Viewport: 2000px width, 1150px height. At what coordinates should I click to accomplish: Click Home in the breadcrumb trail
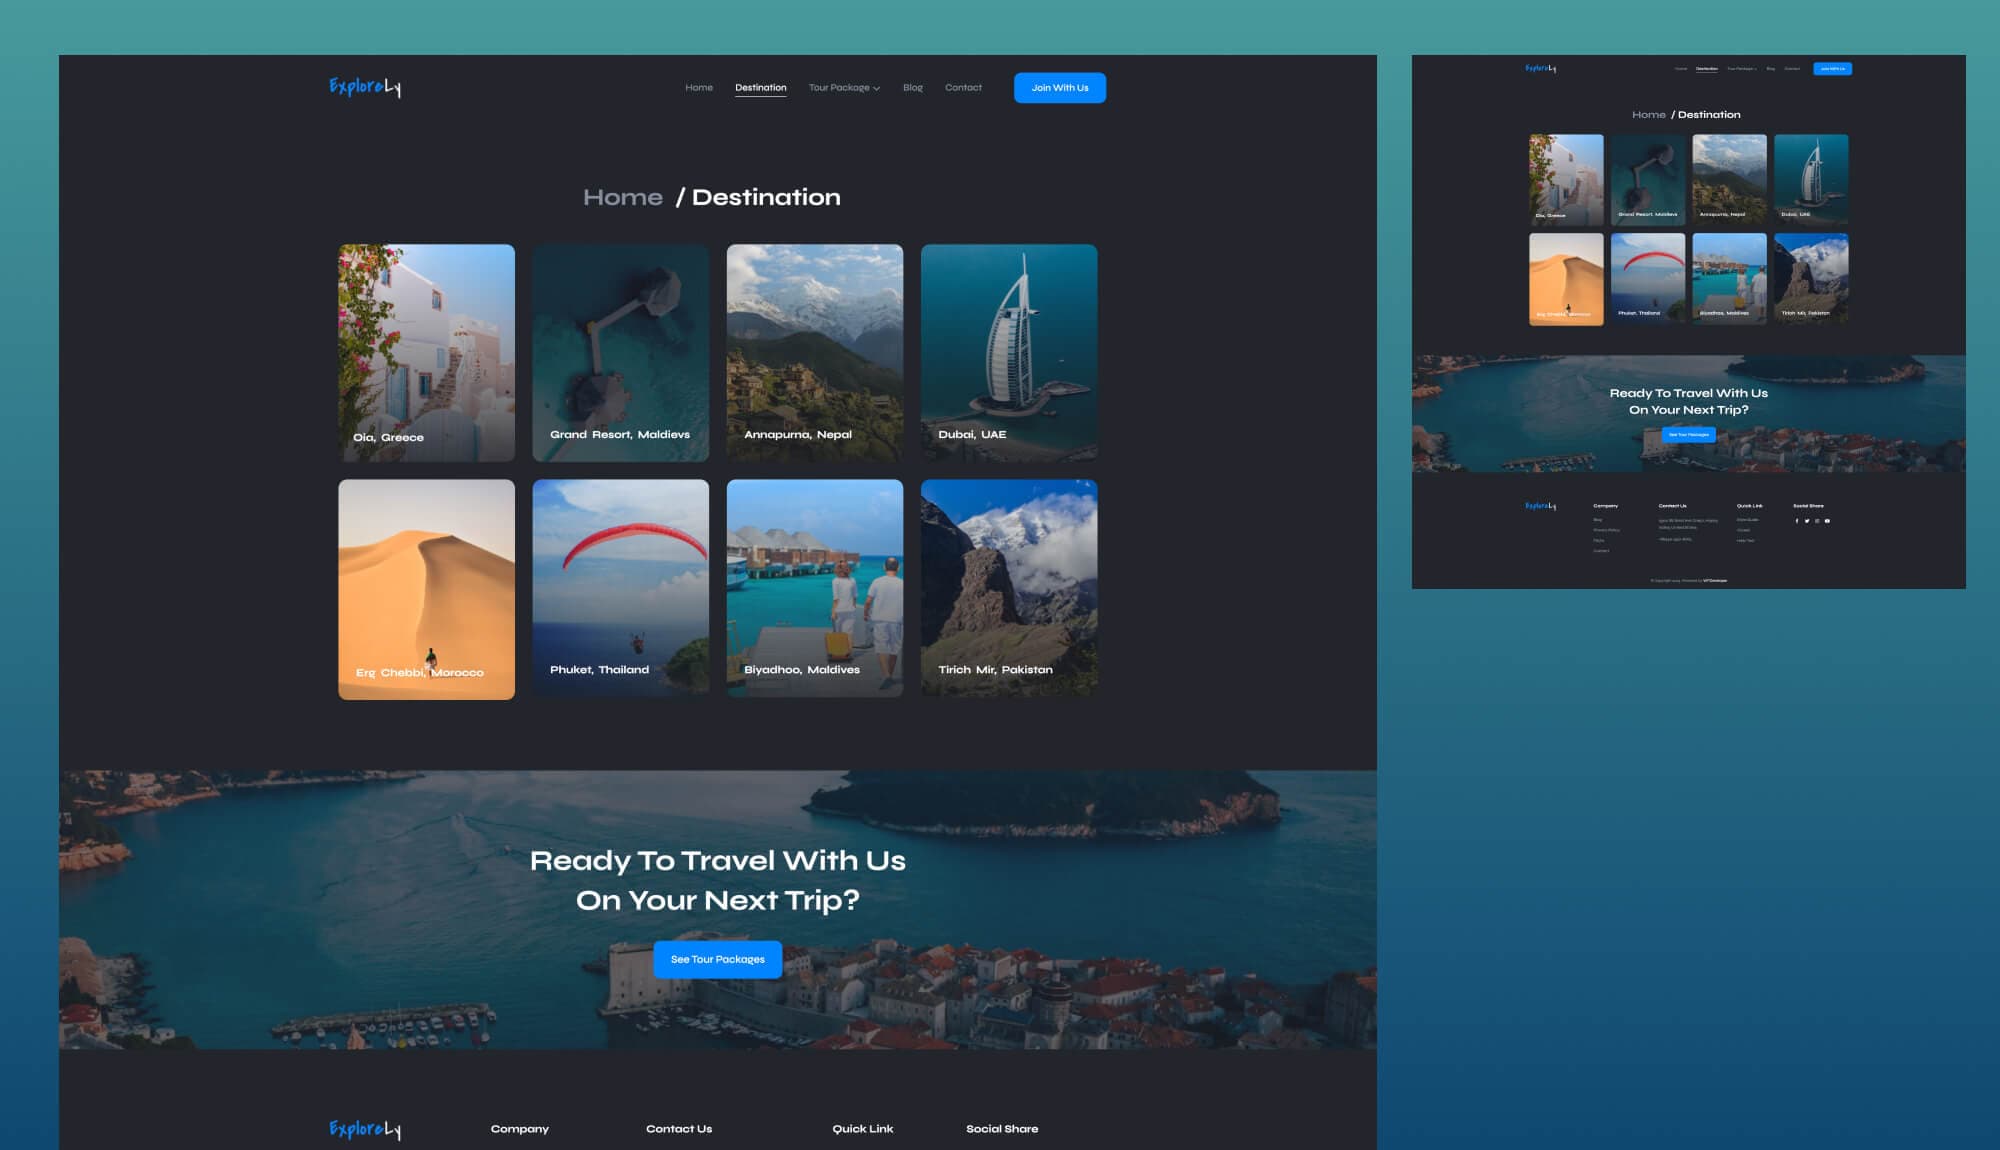(623, 197)
